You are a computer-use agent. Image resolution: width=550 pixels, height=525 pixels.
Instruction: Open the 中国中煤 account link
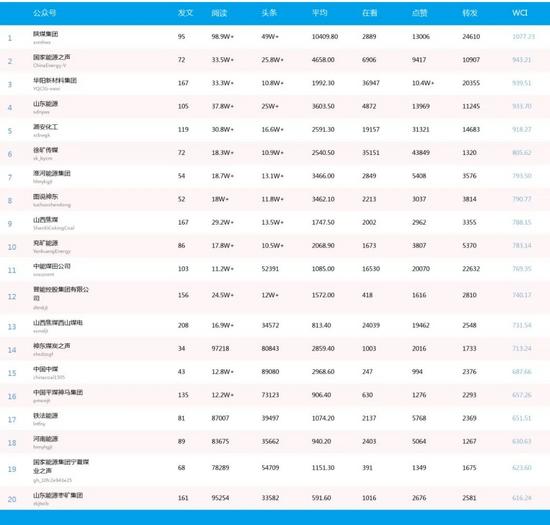pos(45,369)
